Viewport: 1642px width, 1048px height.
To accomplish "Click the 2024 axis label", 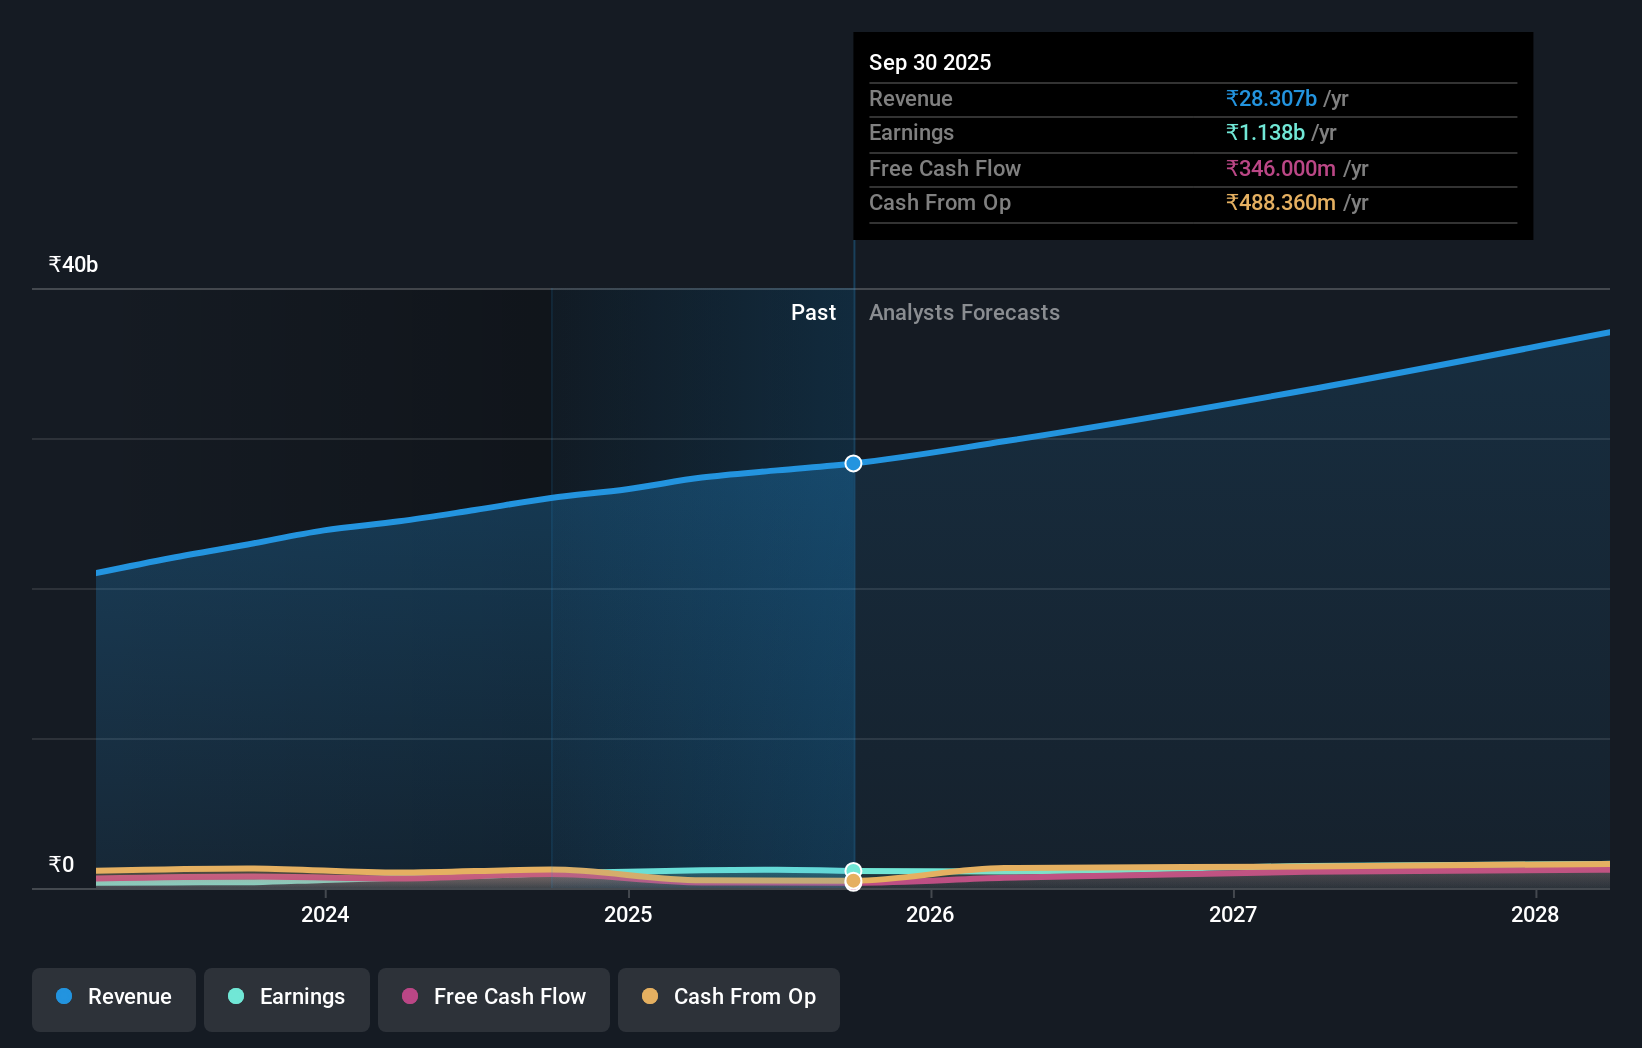I will 324,914.
